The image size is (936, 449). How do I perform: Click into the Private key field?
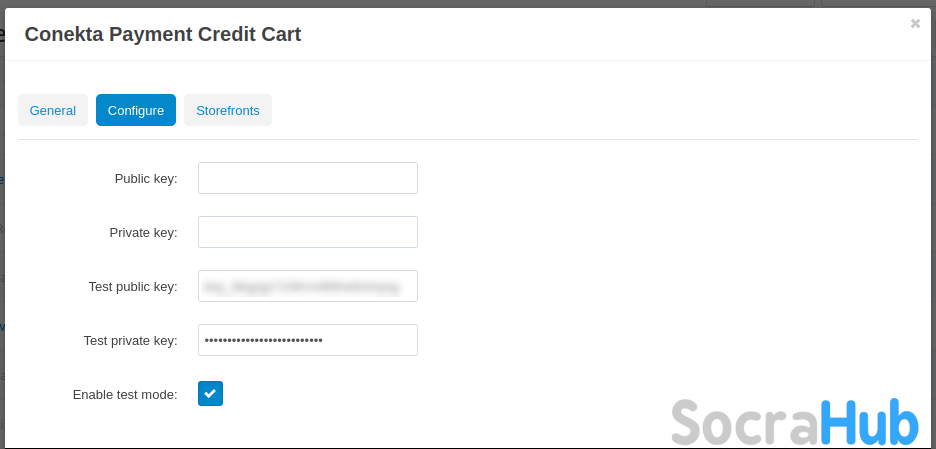click(x=308, y=232)
